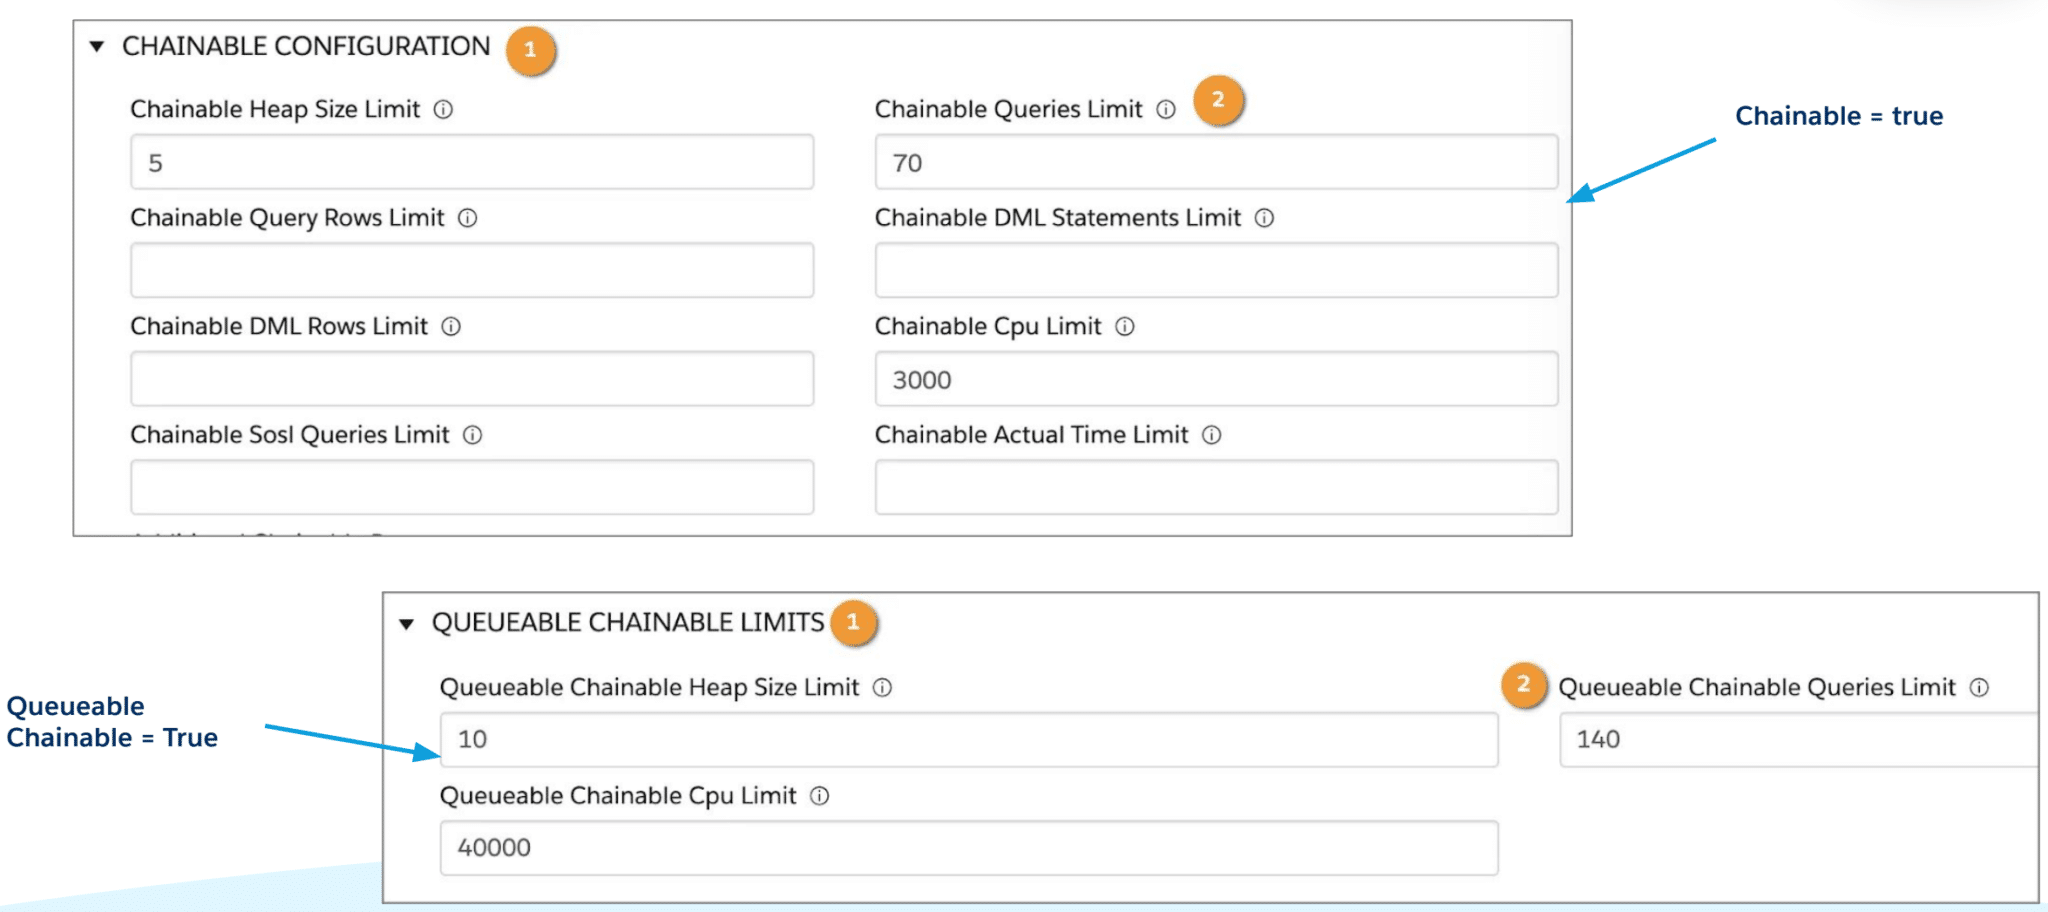Click info icon beside Chainable DML Rows Limit

coord(451,327)
